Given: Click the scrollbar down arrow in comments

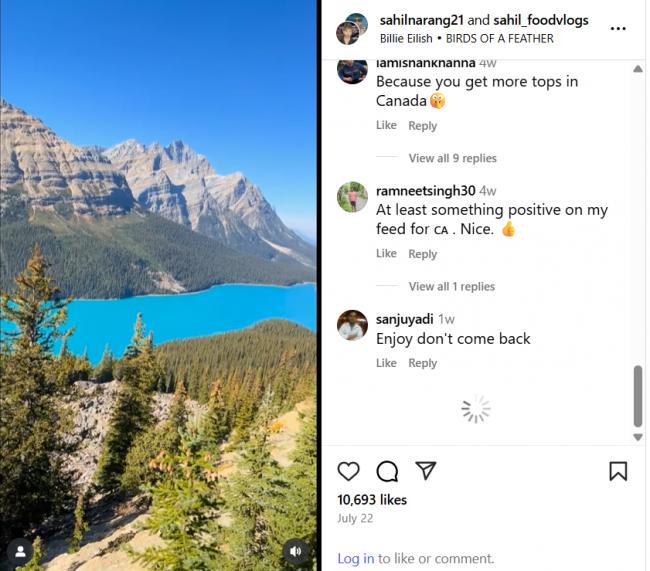Looking at the screenshot, I should click(x=638, y=437).
